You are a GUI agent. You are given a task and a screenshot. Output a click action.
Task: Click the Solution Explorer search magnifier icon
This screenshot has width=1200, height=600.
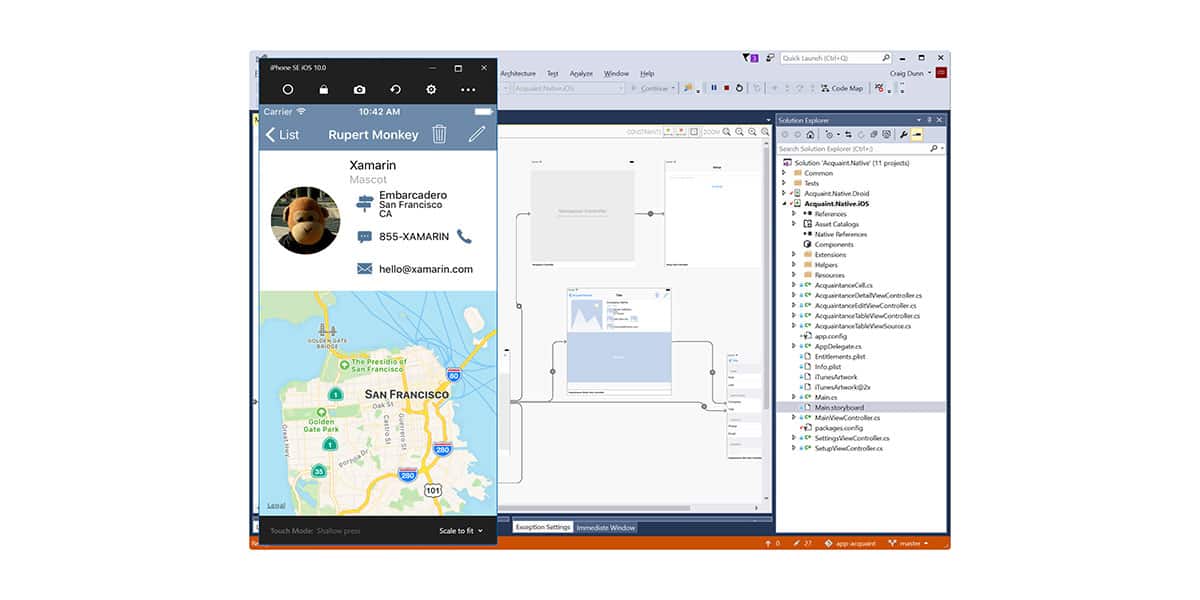934,148
